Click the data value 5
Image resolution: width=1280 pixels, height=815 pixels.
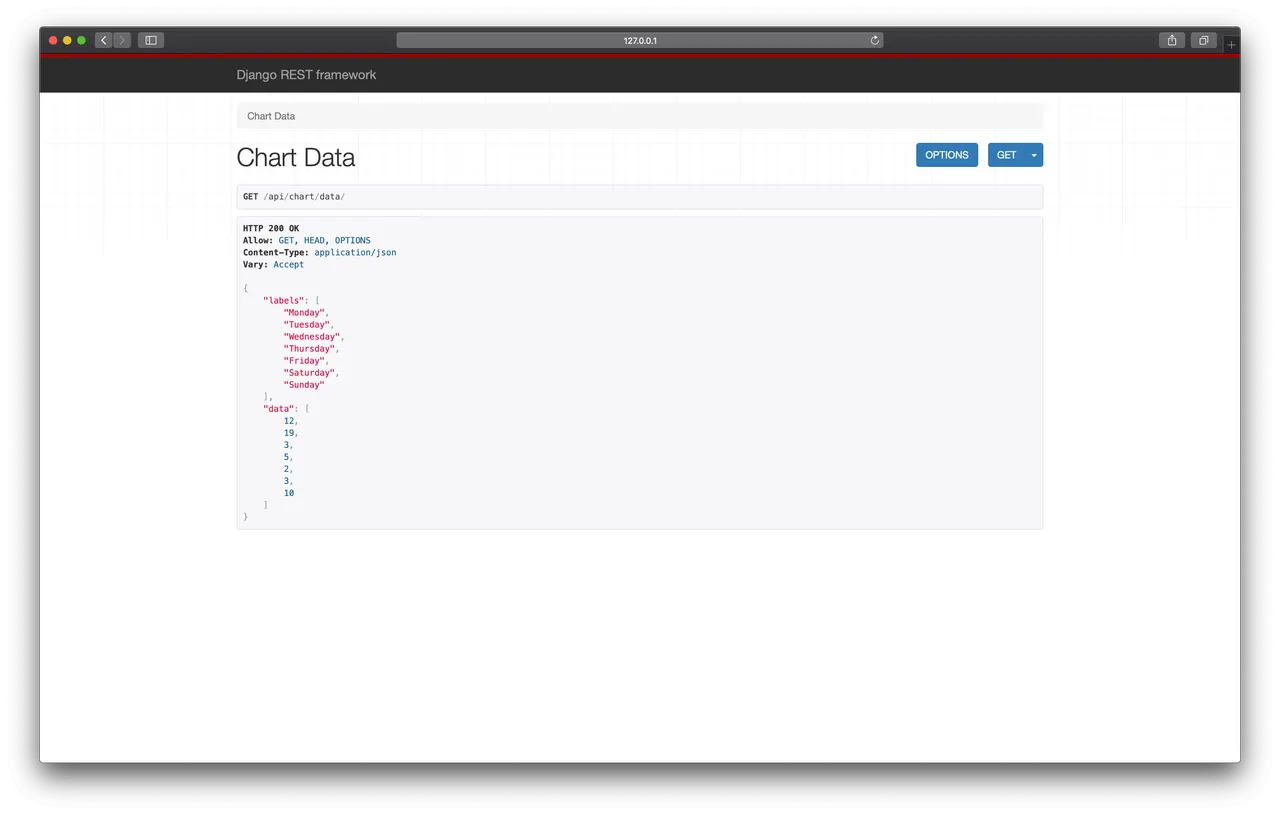click(286, 457)
